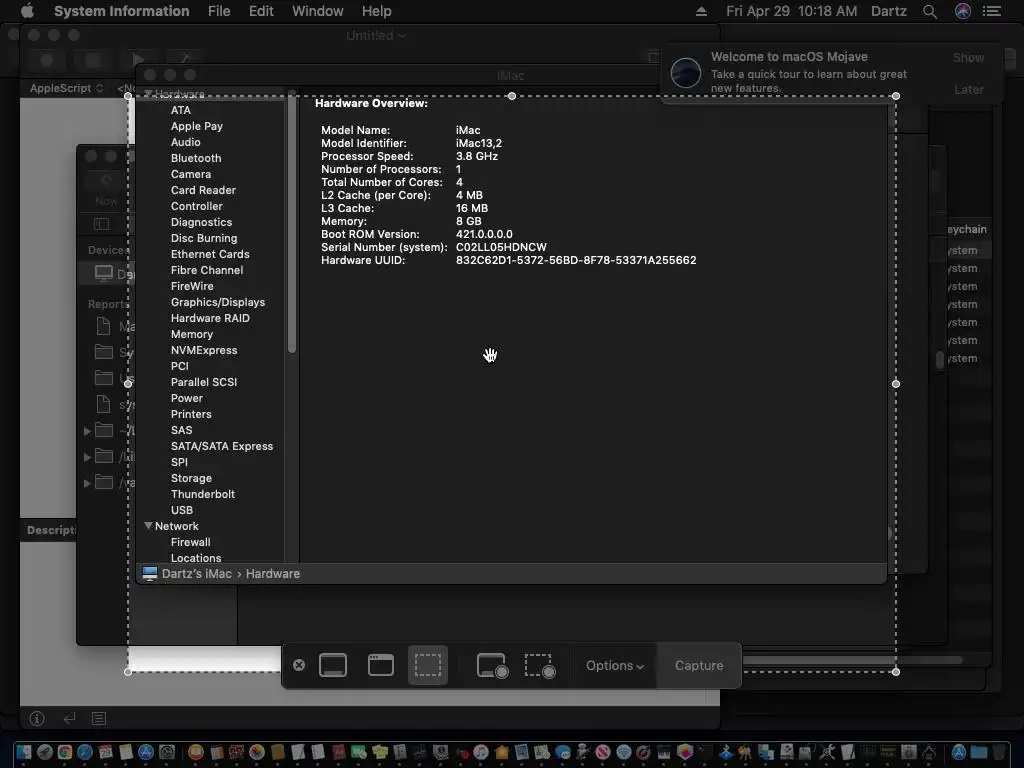
Task: Select Capture Selected Window icon
Action: pos(381,665)
